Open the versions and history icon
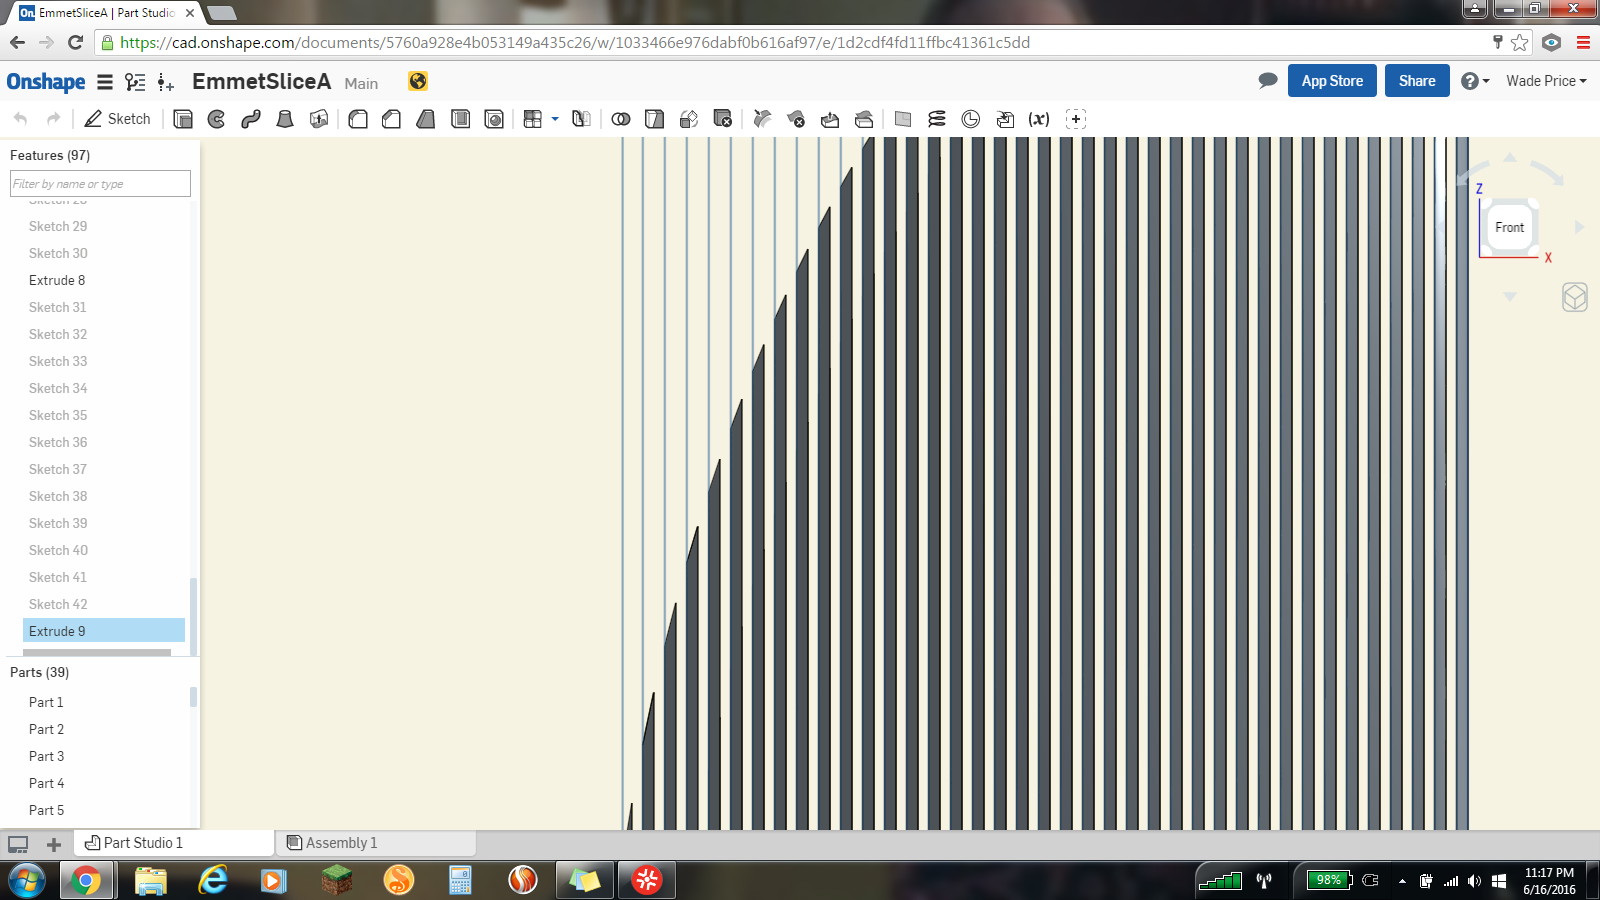This screenshot has height=900, width=1600. (135, 82)
